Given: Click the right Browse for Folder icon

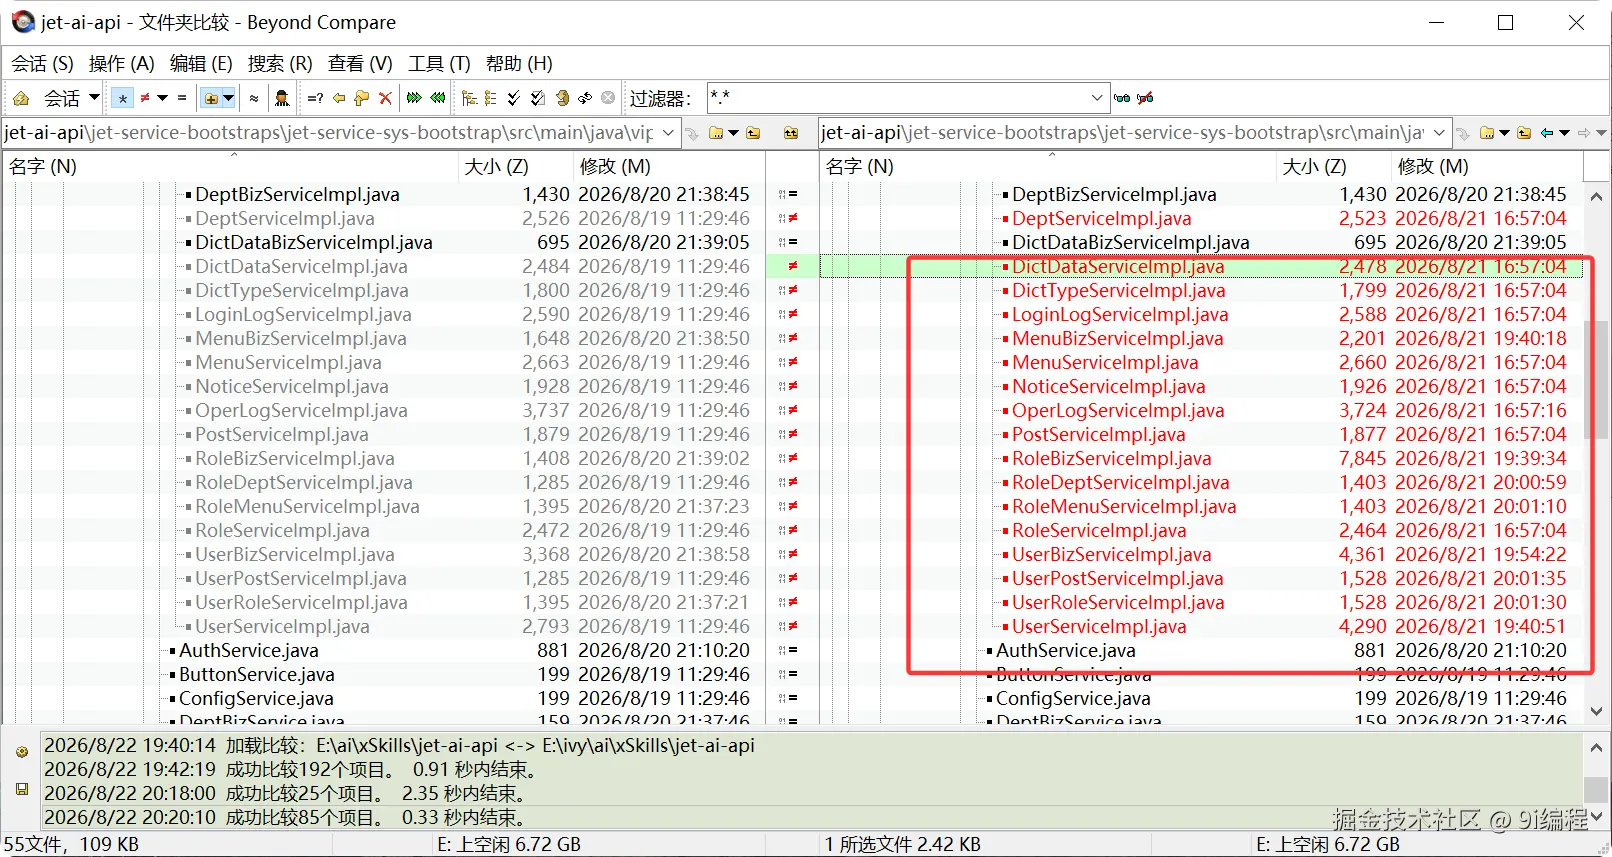Looking at the screenshot, I should [x=1487, y=133].
